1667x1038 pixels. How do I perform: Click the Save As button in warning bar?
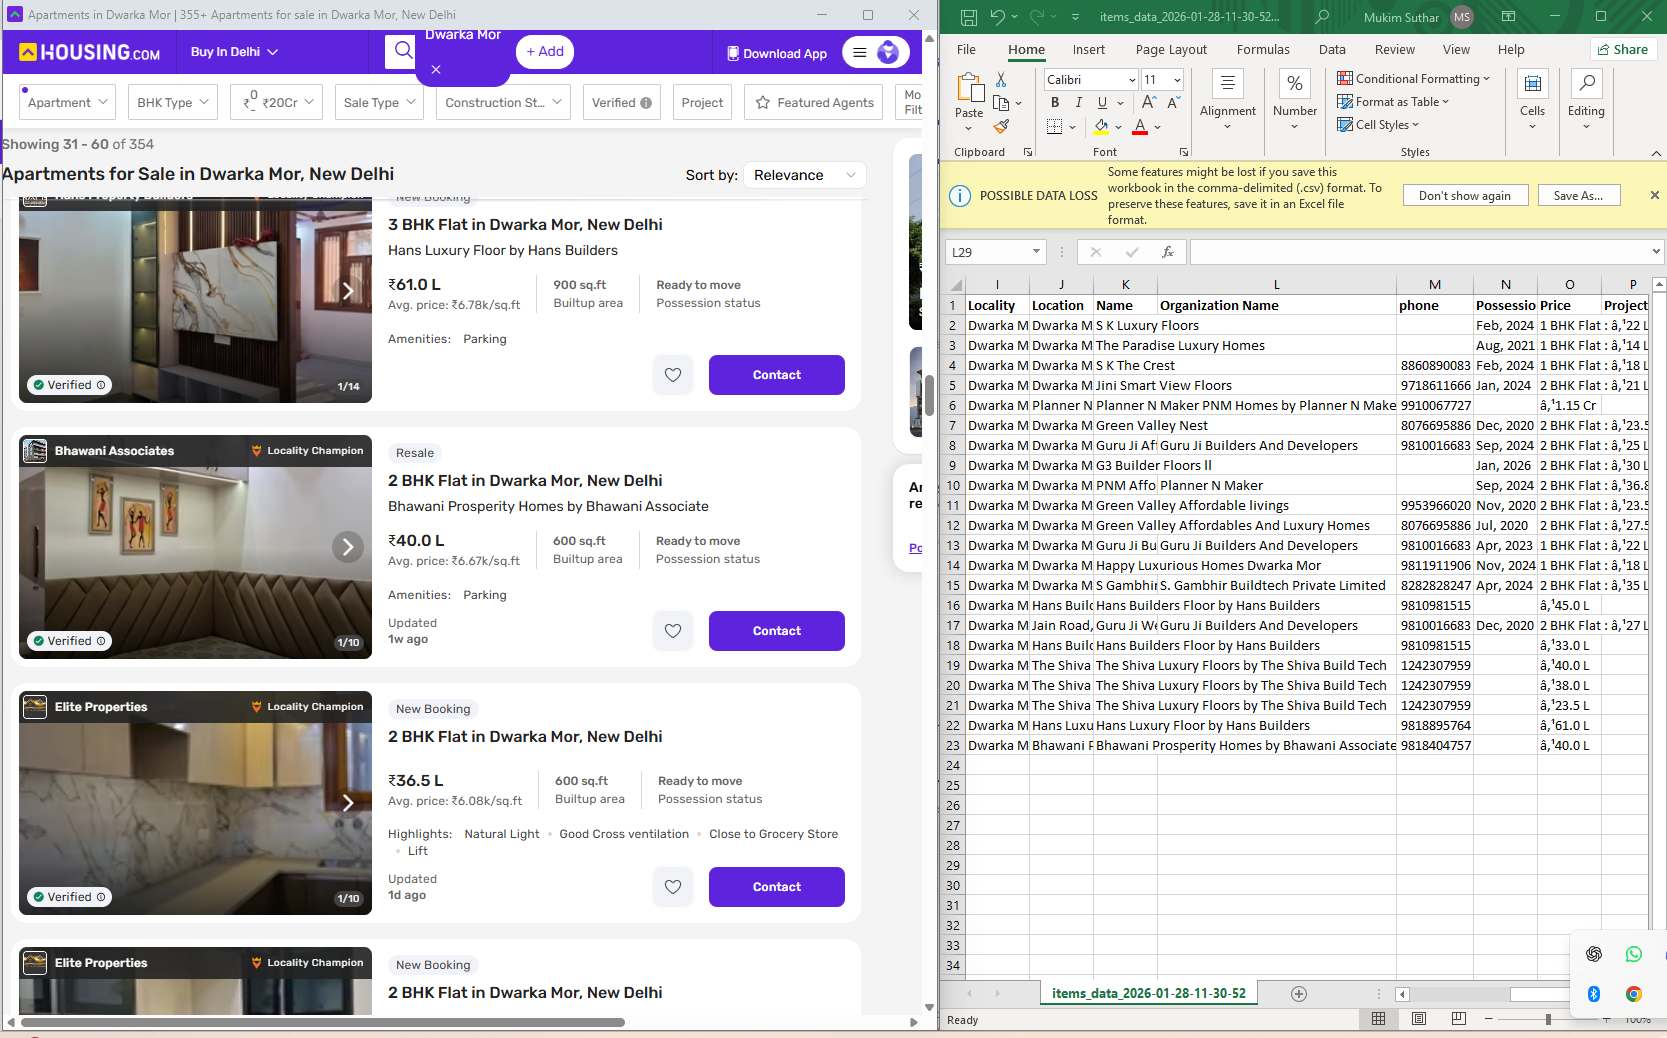[1577, 196]
